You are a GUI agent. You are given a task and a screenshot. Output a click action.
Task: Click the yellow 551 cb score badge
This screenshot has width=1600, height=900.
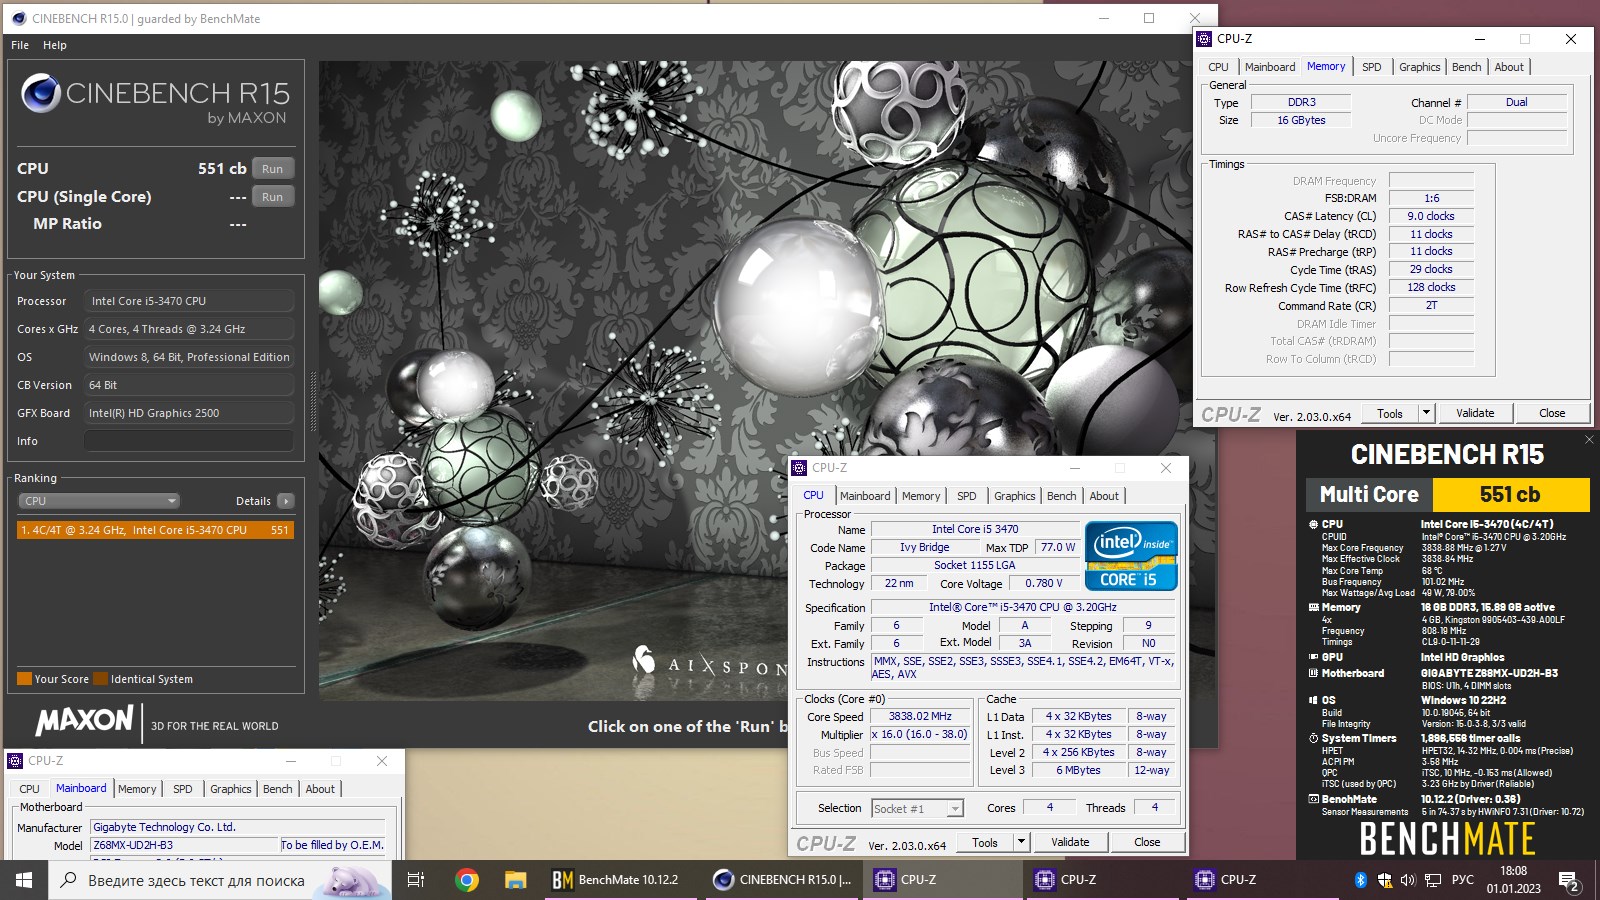tap(1510, 494)
